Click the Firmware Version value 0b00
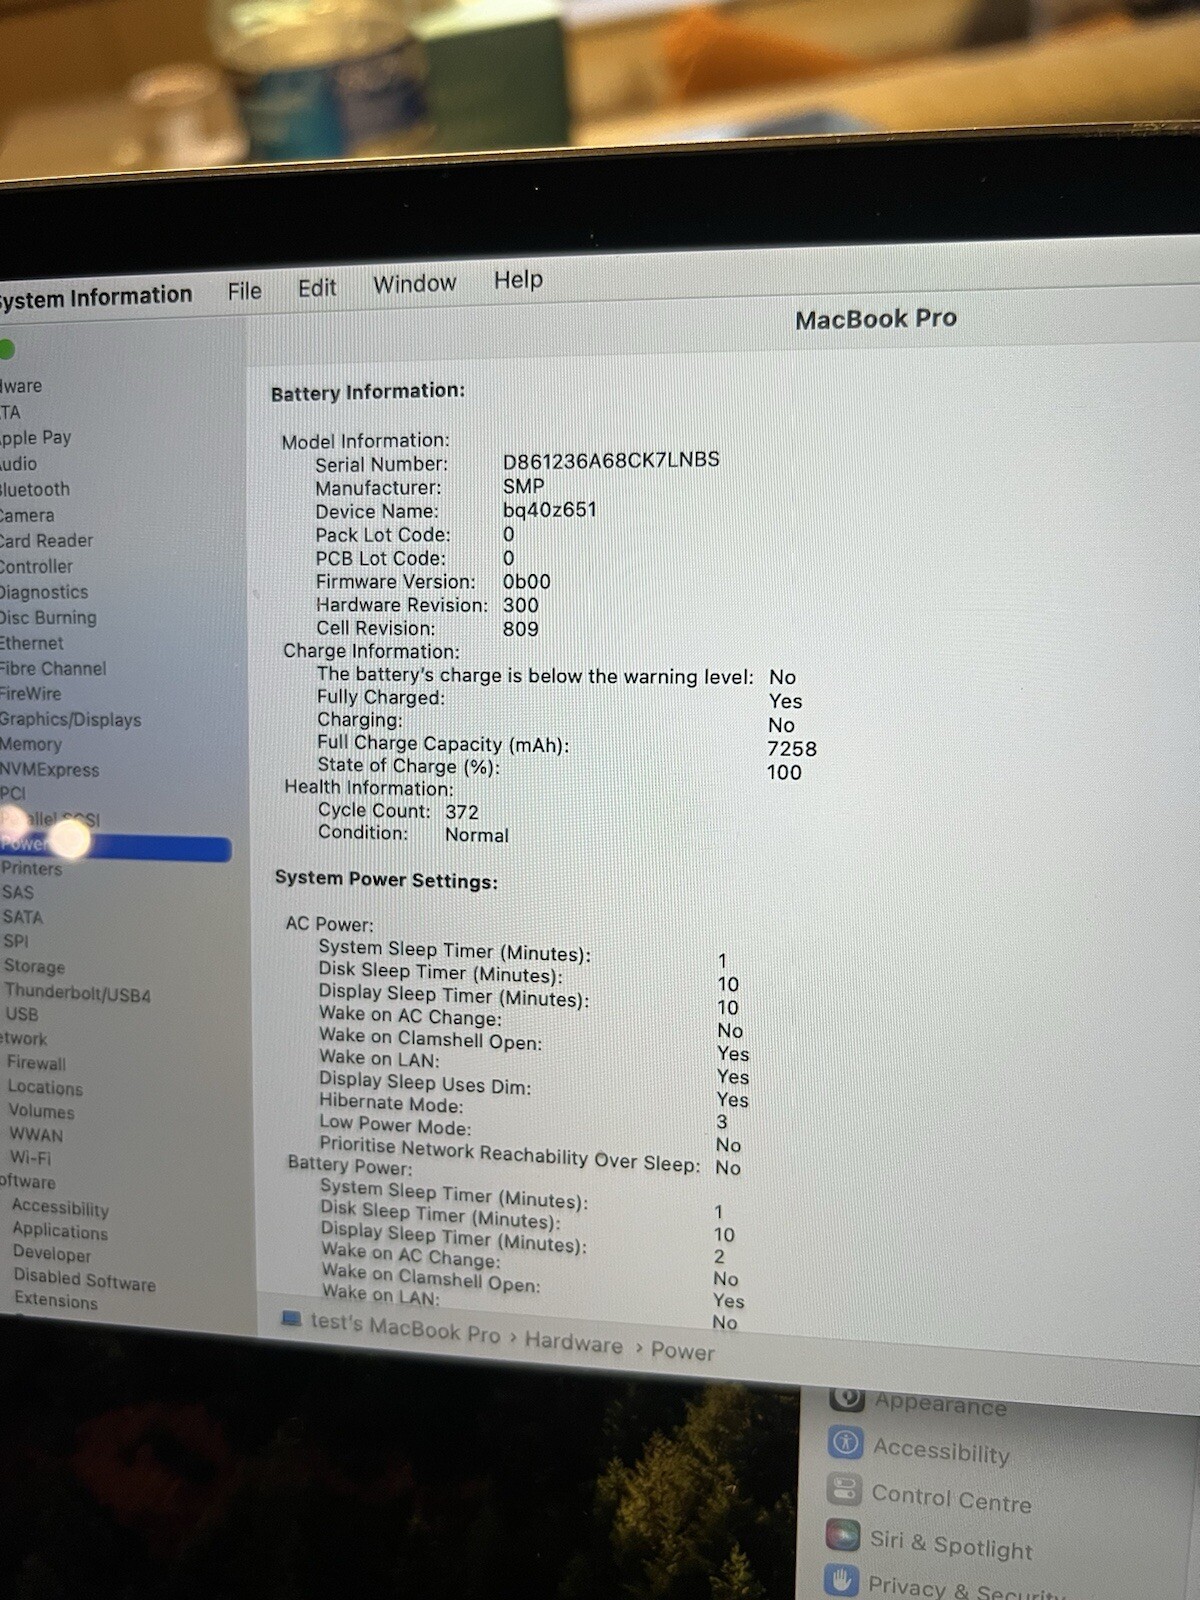Viewport: 1200px width, 1600px height. pos(527,582)
